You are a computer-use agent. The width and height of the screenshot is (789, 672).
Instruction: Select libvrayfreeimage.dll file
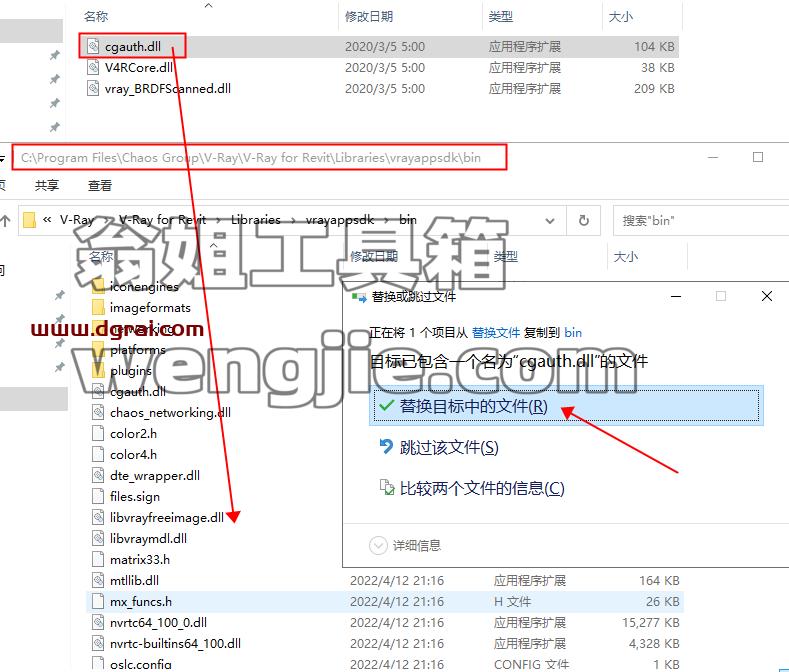[x=167, y=517]
